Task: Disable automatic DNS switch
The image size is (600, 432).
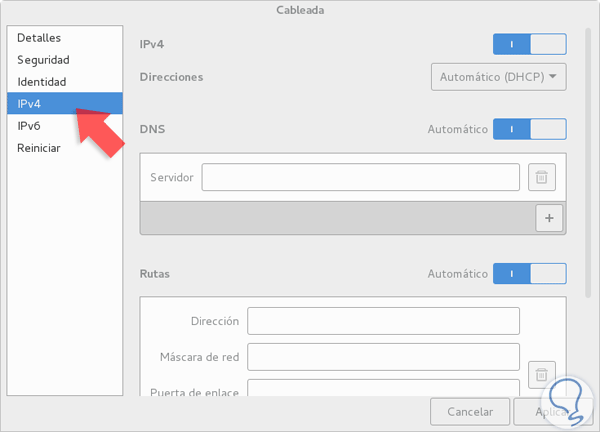Action: pos(529,129)
